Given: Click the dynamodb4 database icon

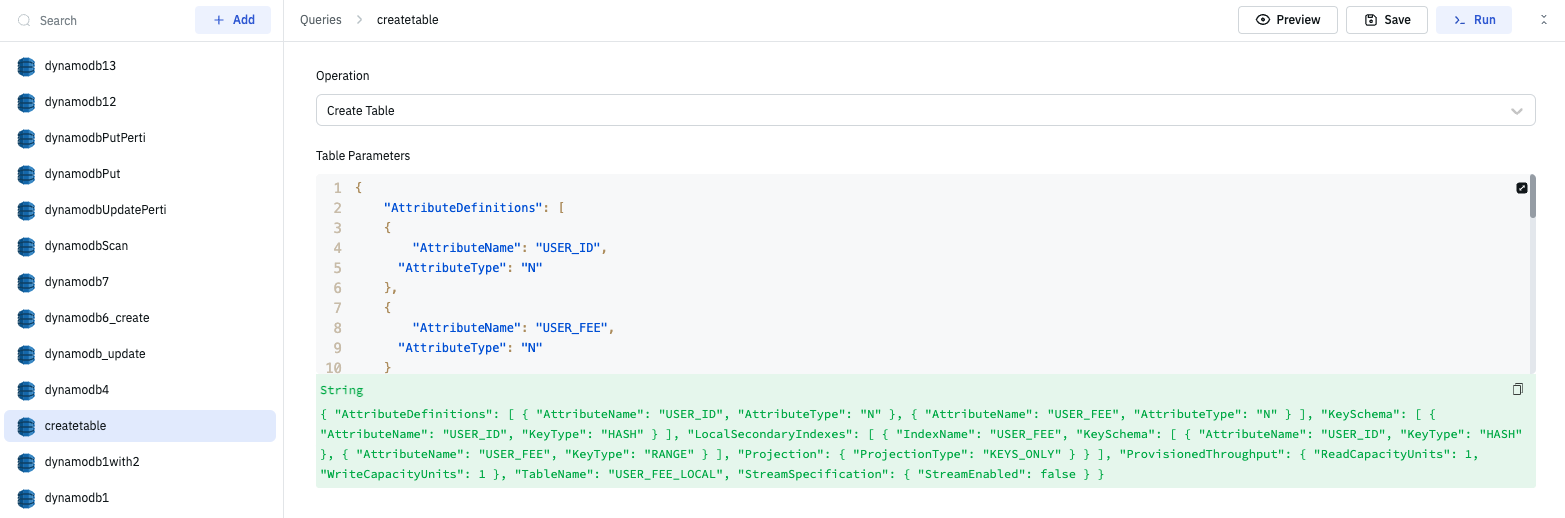Looking at the screenshot, I should tap(26, 390).
